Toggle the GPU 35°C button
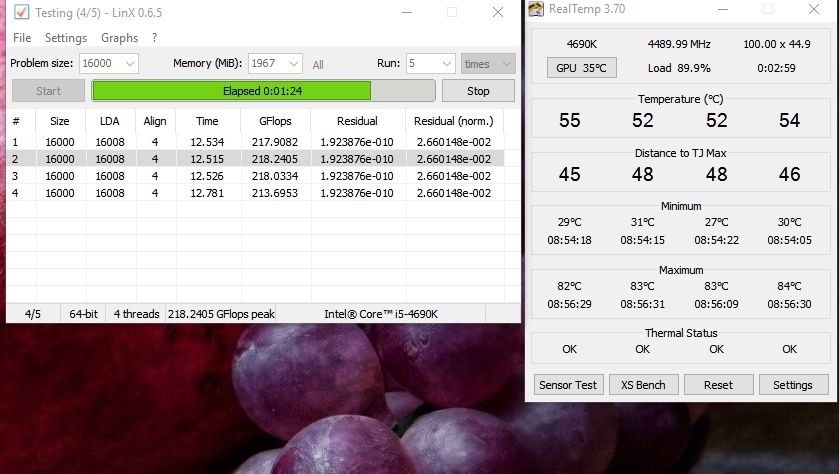The height and width of the screenshot is (474, 839). 581,68
